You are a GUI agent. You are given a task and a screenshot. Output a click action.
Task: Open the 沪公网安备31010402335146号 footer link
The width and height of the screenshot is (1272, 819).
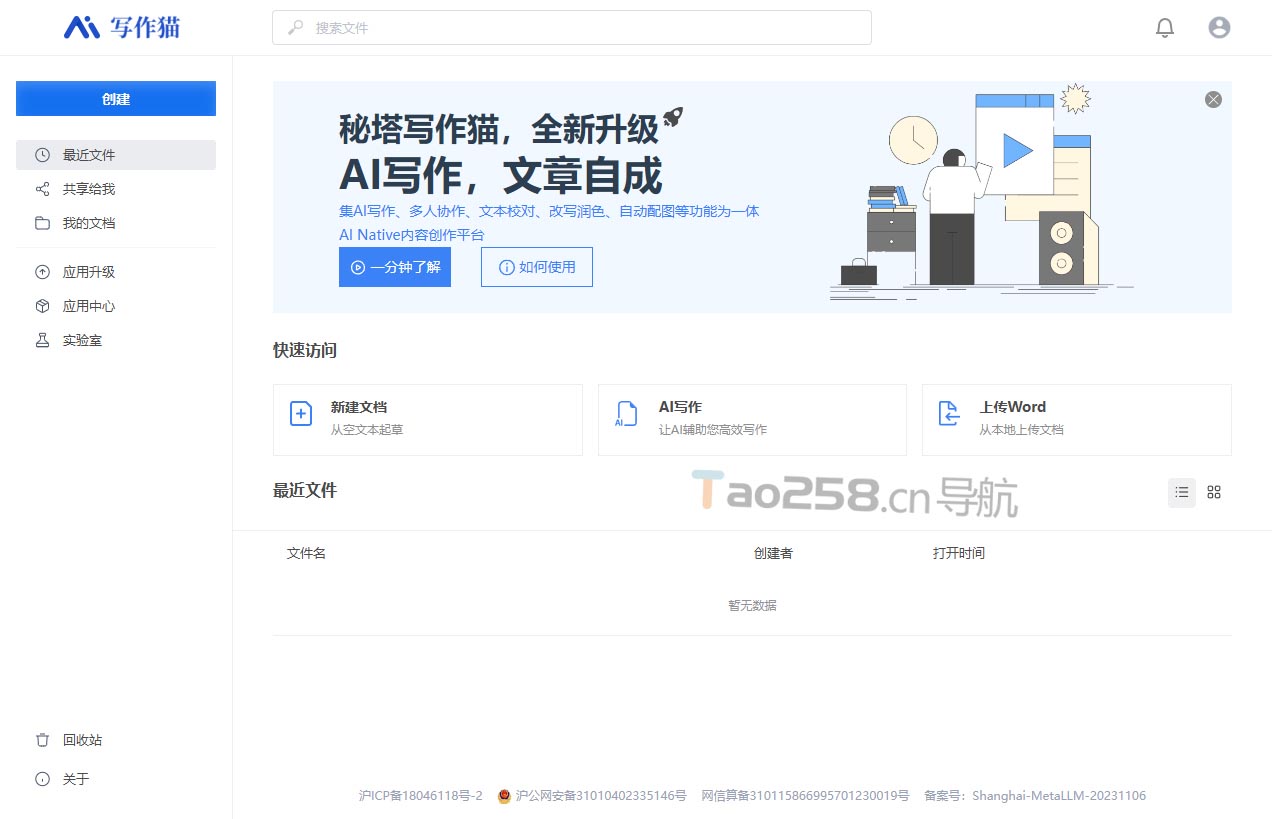[592, 796]
